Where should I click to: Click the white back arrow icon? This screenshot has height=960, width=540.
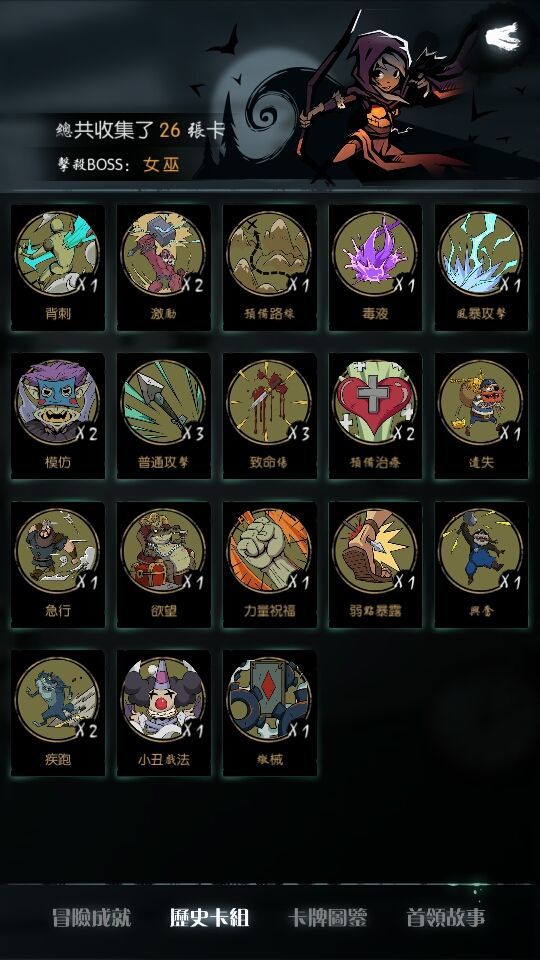tap(503, 37)
